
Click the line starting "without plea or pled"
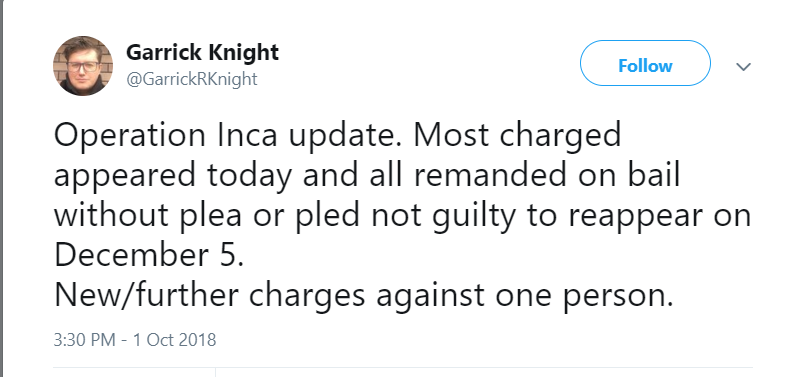pos(402,216)
